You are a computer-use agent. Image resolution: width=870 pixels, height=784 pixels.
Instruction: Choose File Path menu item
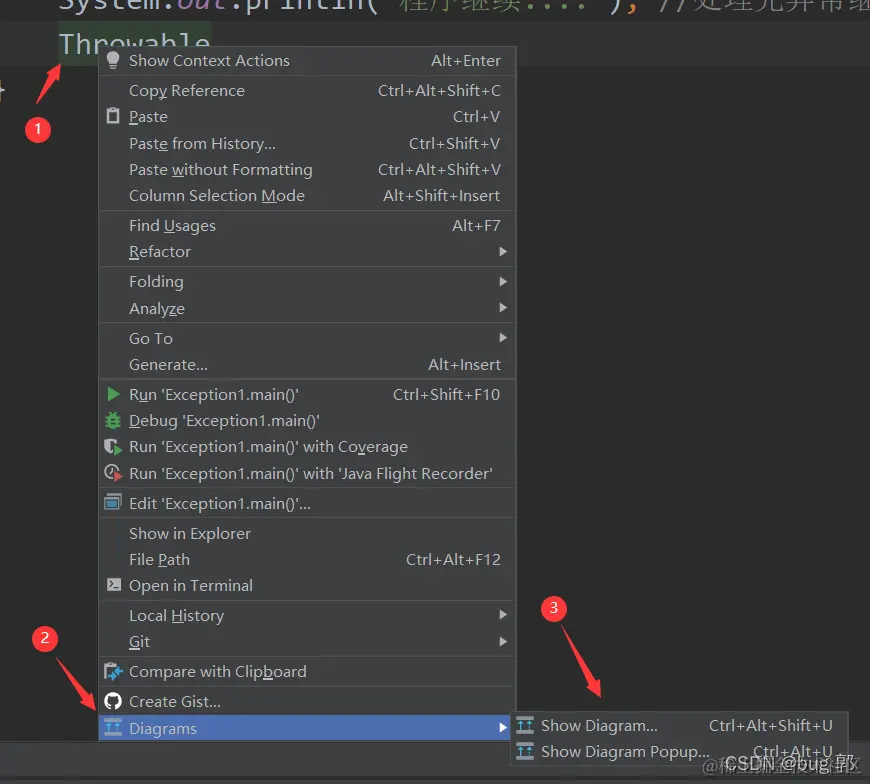307,559
